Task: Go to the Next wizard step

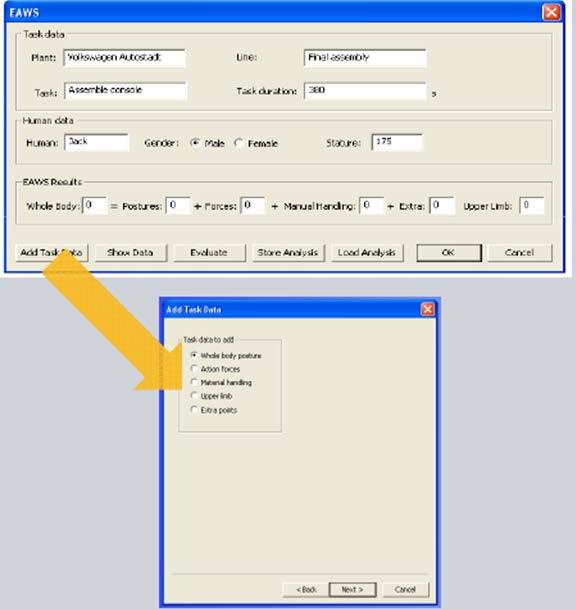Action: coord(352,589)
